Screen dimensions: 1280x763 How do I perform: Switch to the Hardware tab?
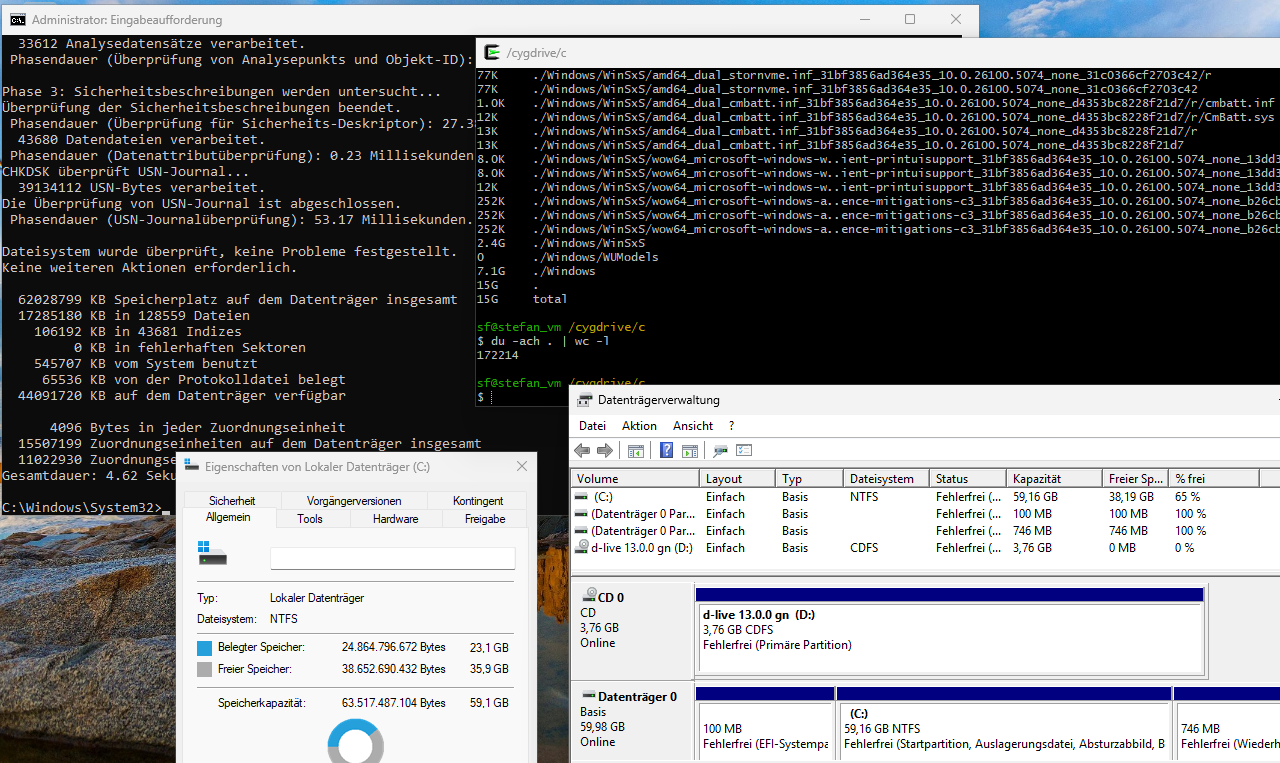396,519
